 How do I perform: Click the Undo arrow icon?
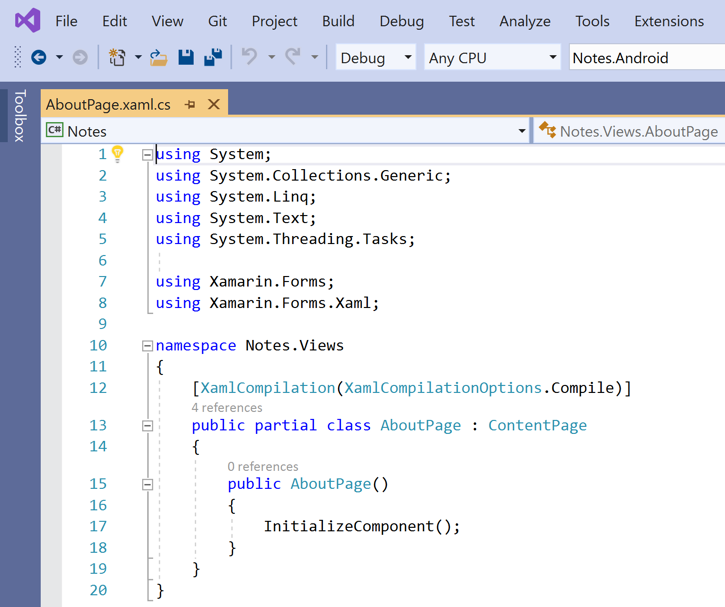(x=250, y=58)
